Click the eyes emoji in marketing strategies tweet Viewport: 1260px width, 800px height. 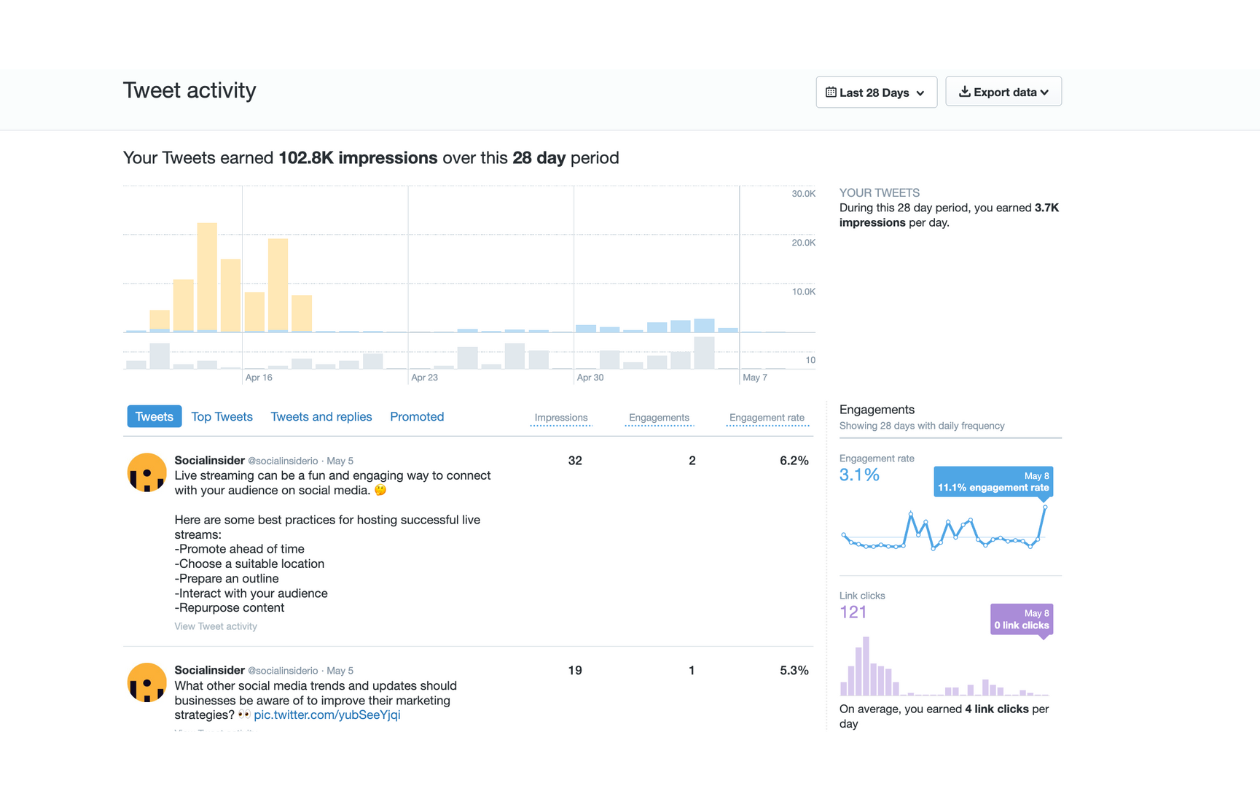pyautogui.click(x=244, y=715)
